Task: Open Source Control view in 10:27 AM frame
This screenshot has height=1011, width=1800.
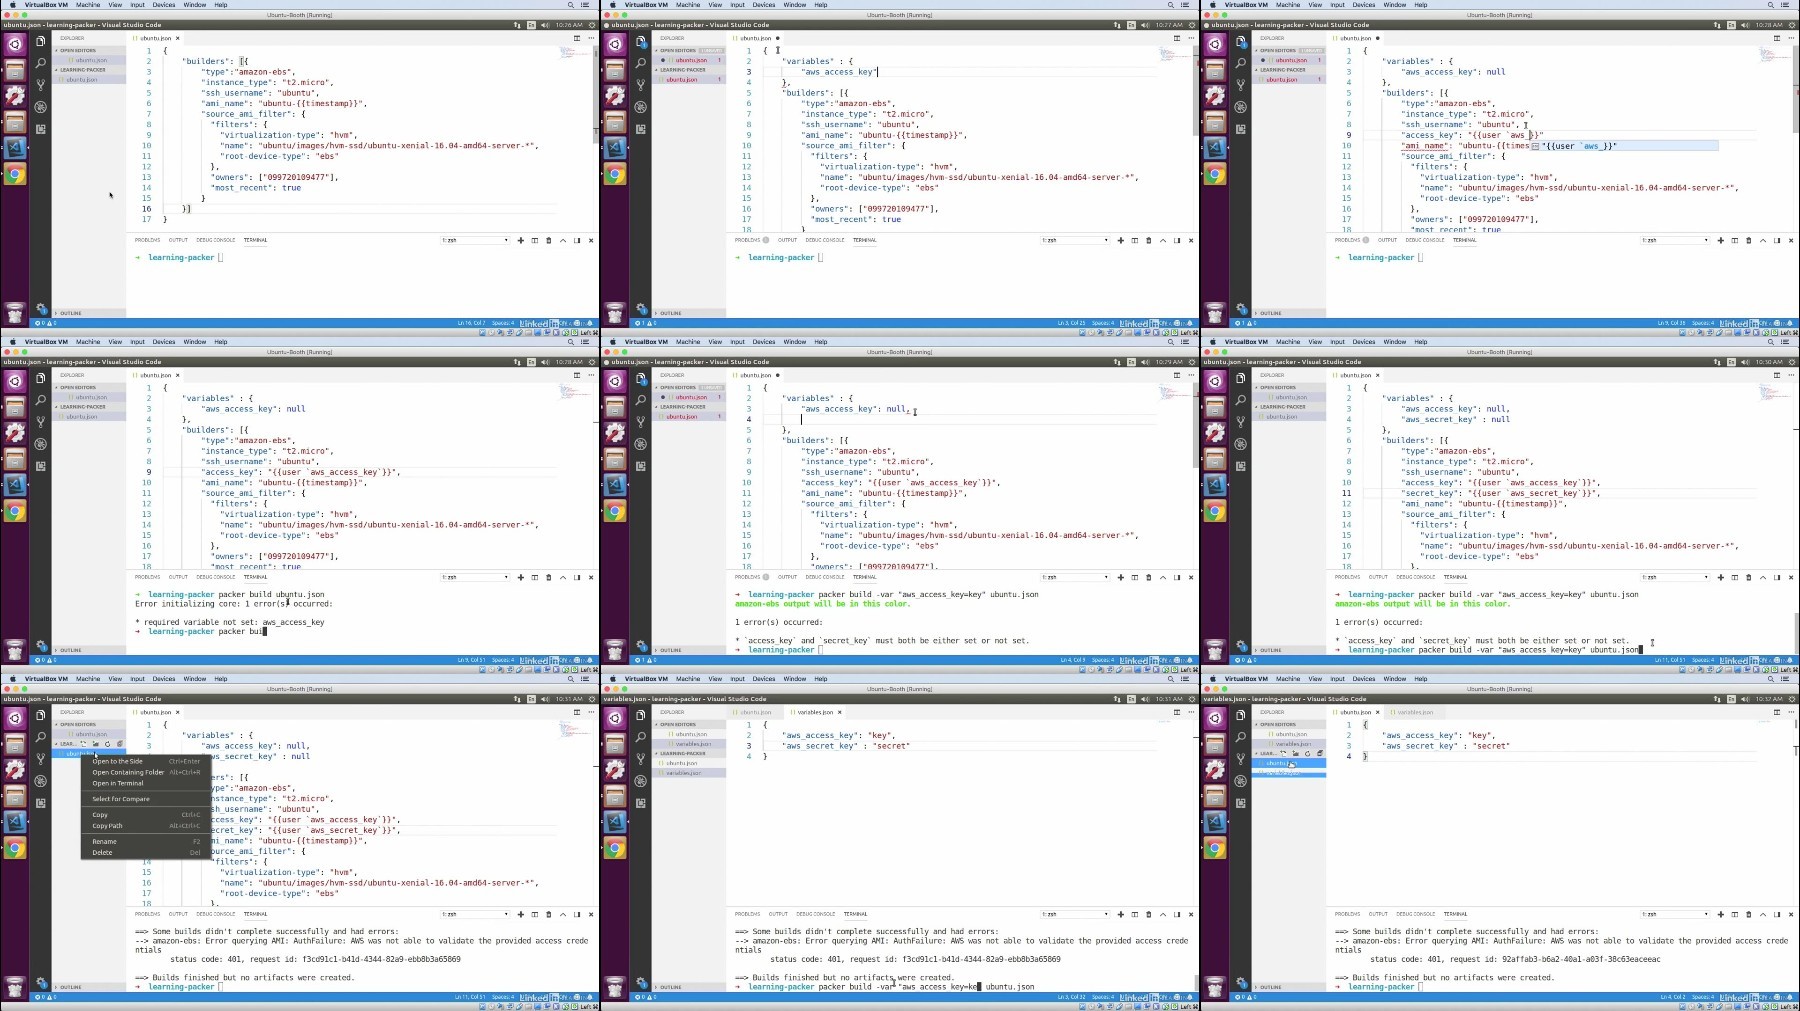Action: coord(641,84)
